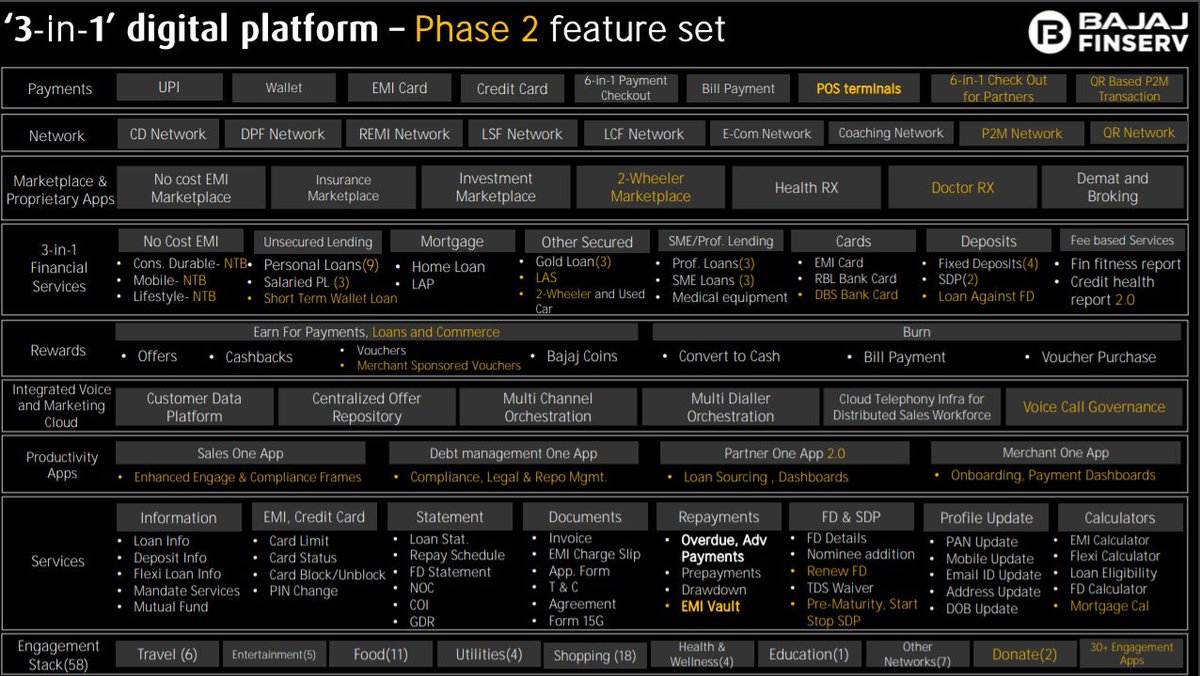Click the SME/Prof. Lending header
Image resolution: width=1200 pixels, height=676 pixels.
720,241
